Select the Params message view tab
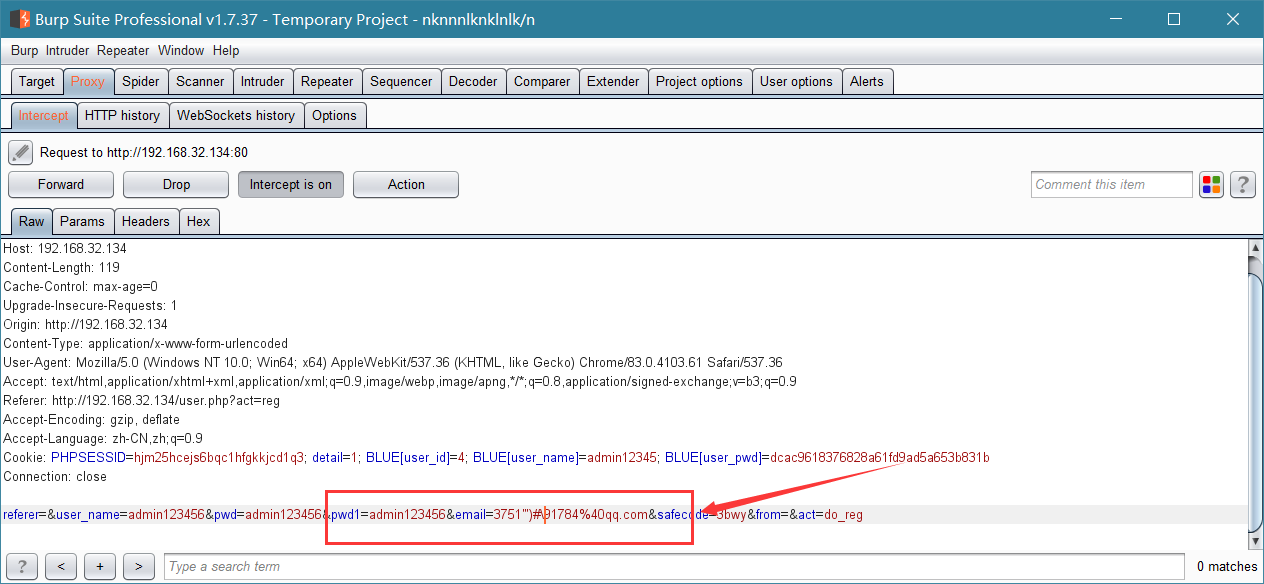This screenshot has height=584, width=1264. click(x=82, y=222)
